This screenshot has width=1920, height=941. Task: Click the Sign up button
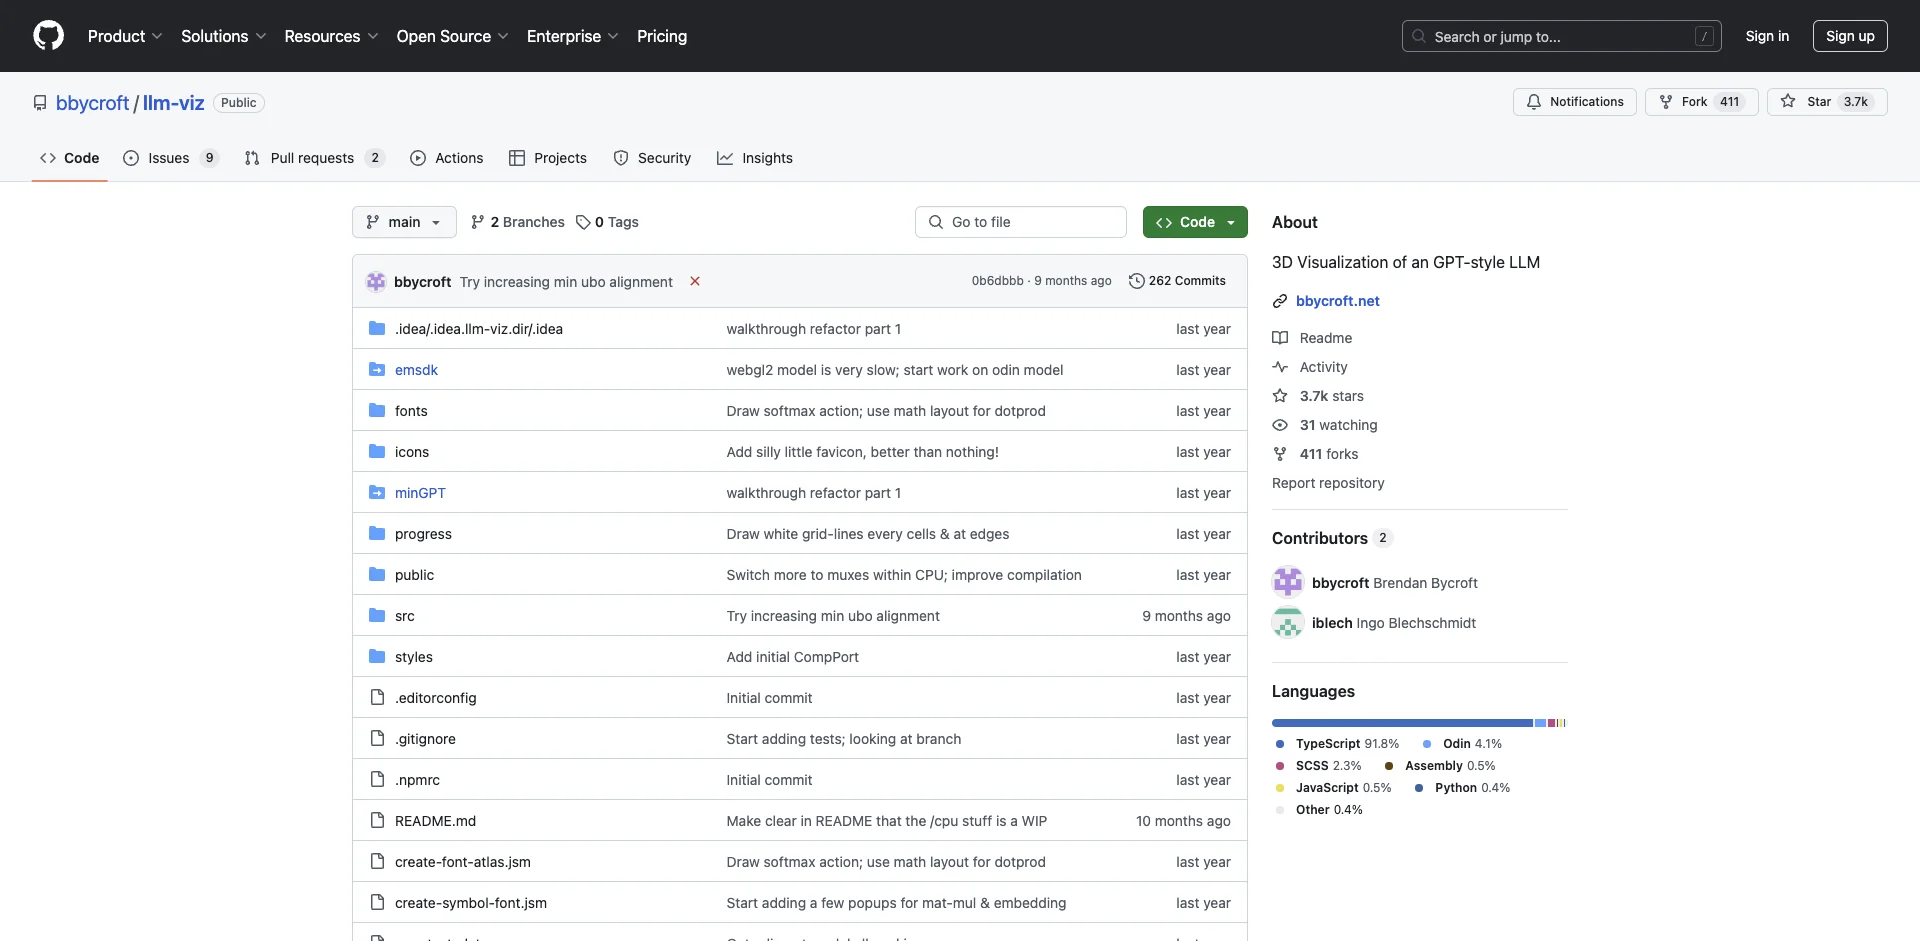click(1850, 36)
